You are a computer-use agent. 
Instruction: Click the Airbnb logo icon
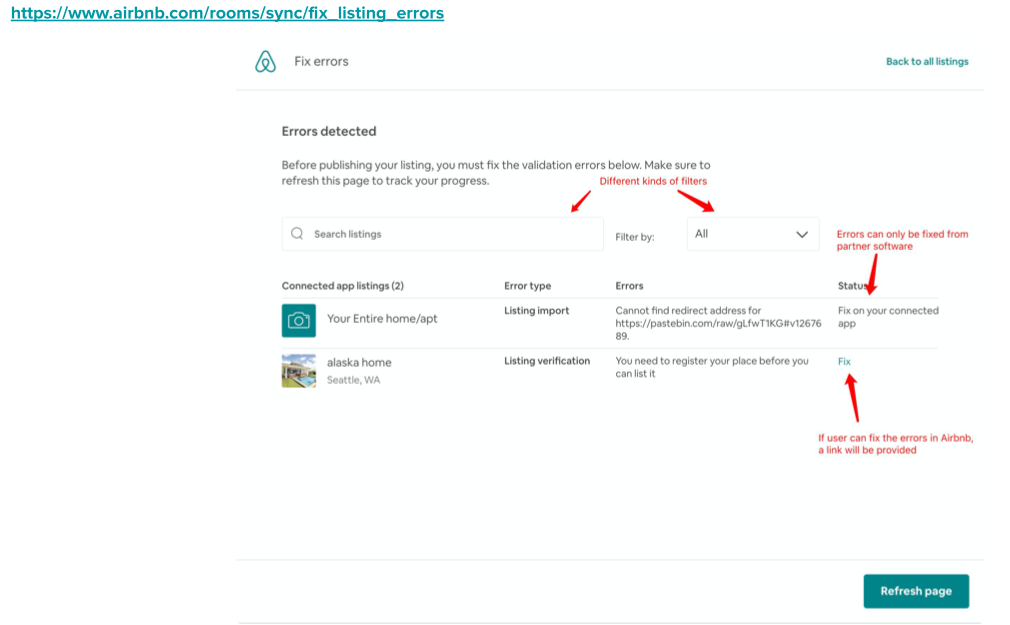pos(265,62)
